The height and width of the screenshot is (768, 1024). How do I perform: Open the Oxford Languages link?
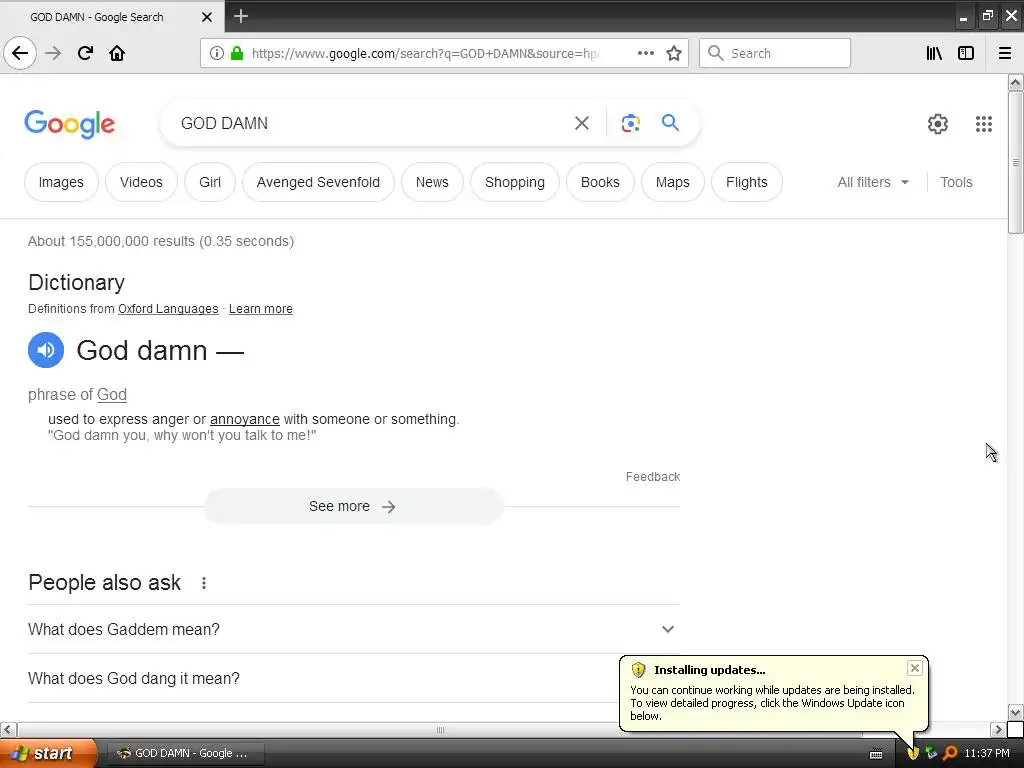pos(168,308)
